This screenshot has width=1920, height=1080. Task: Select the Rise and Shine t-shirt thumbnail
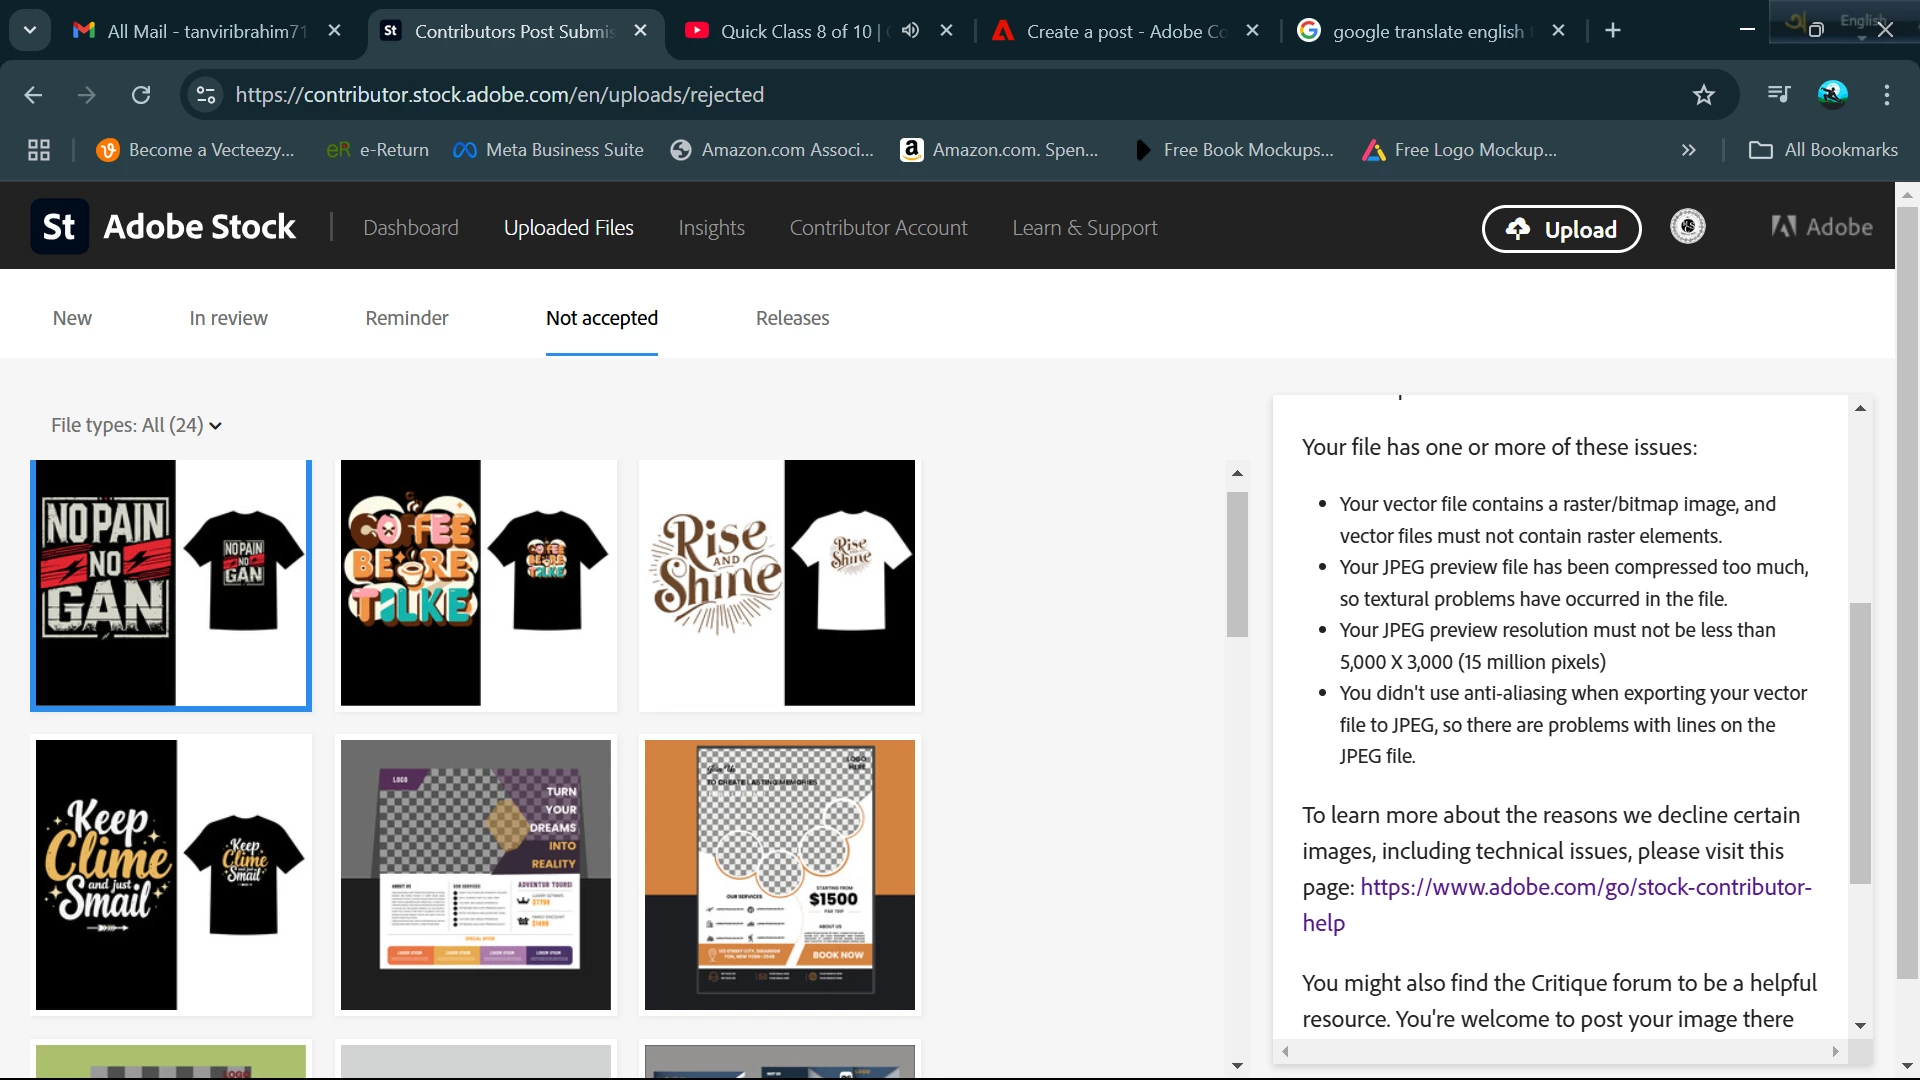(x=779, y=584)
